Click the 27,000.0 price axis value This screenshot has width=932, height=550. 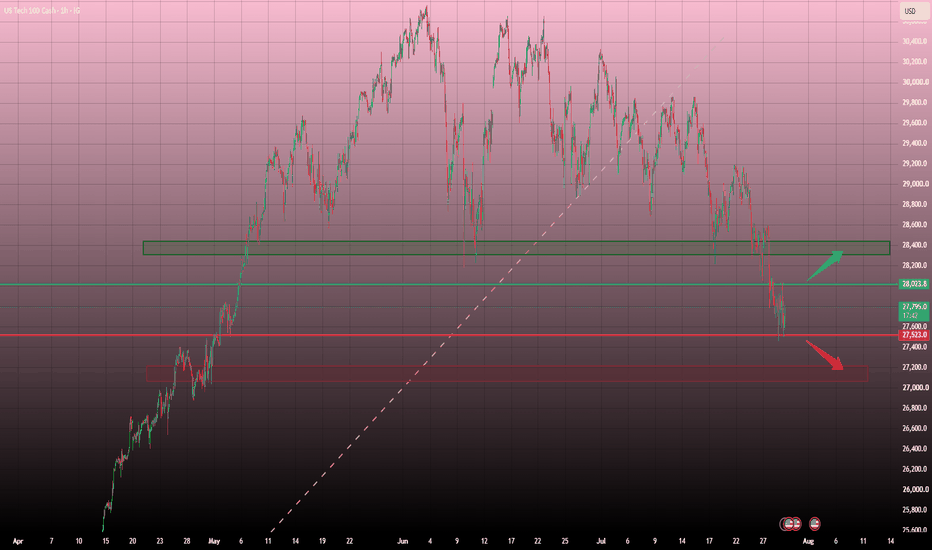[x=915, y=388]
